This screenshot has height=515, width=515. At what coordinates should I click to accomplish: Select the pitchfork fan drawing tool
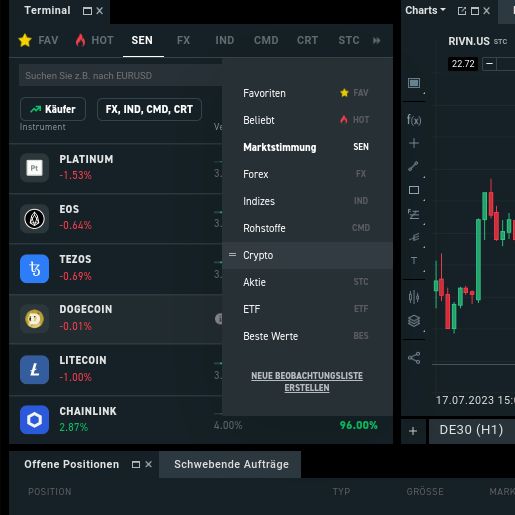point(414,237)
